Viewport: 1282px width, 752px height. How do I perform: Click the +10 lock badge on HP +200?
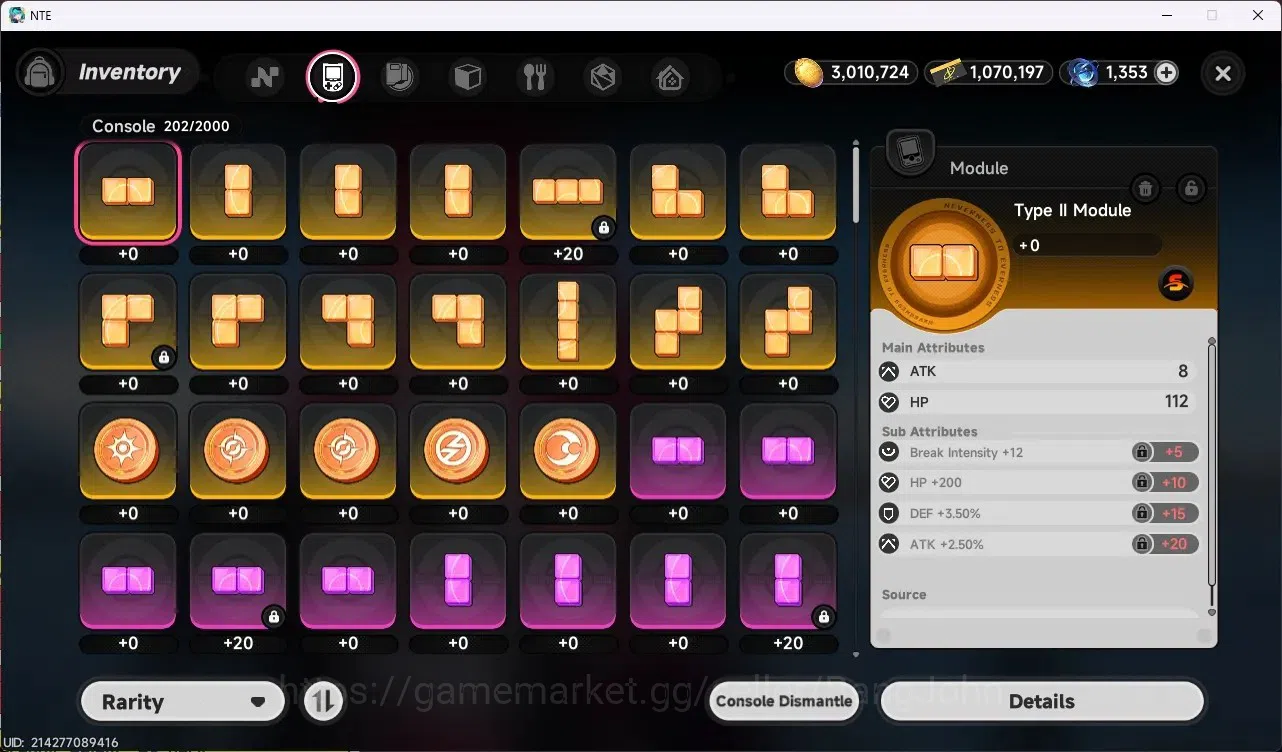(1165, 483)
